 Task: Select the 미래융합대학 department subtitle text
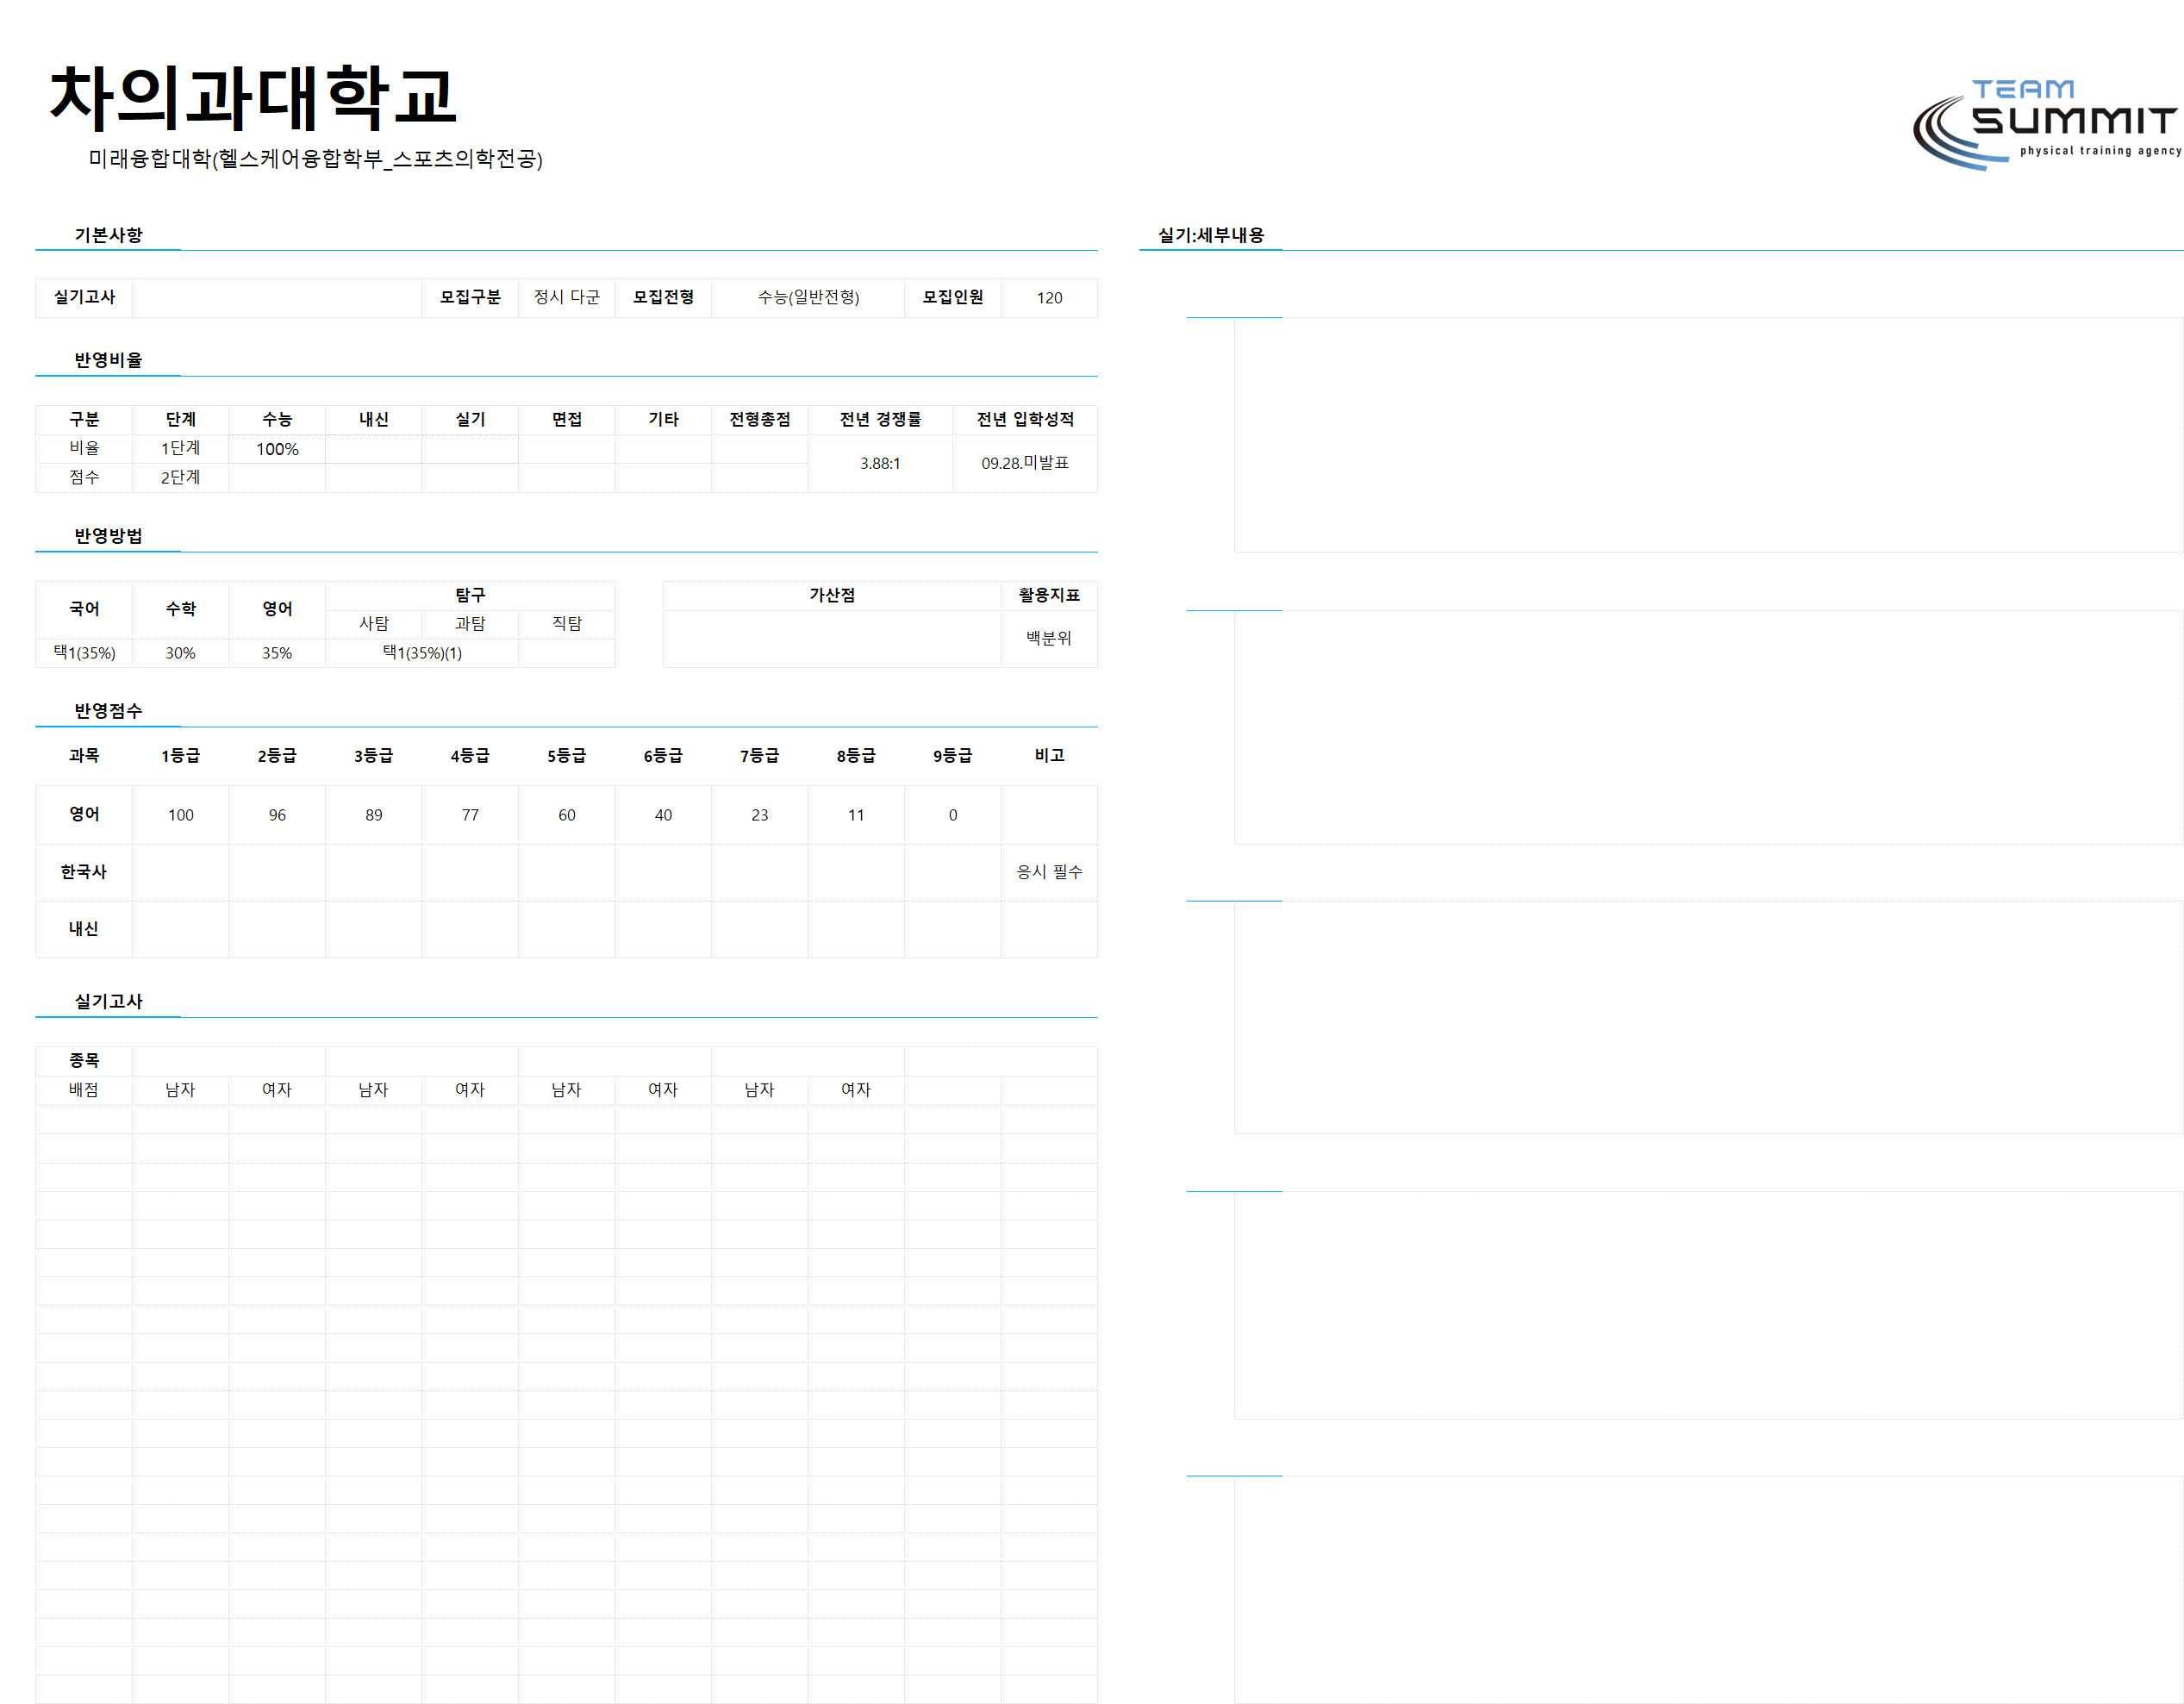click(x=315, y=159)
